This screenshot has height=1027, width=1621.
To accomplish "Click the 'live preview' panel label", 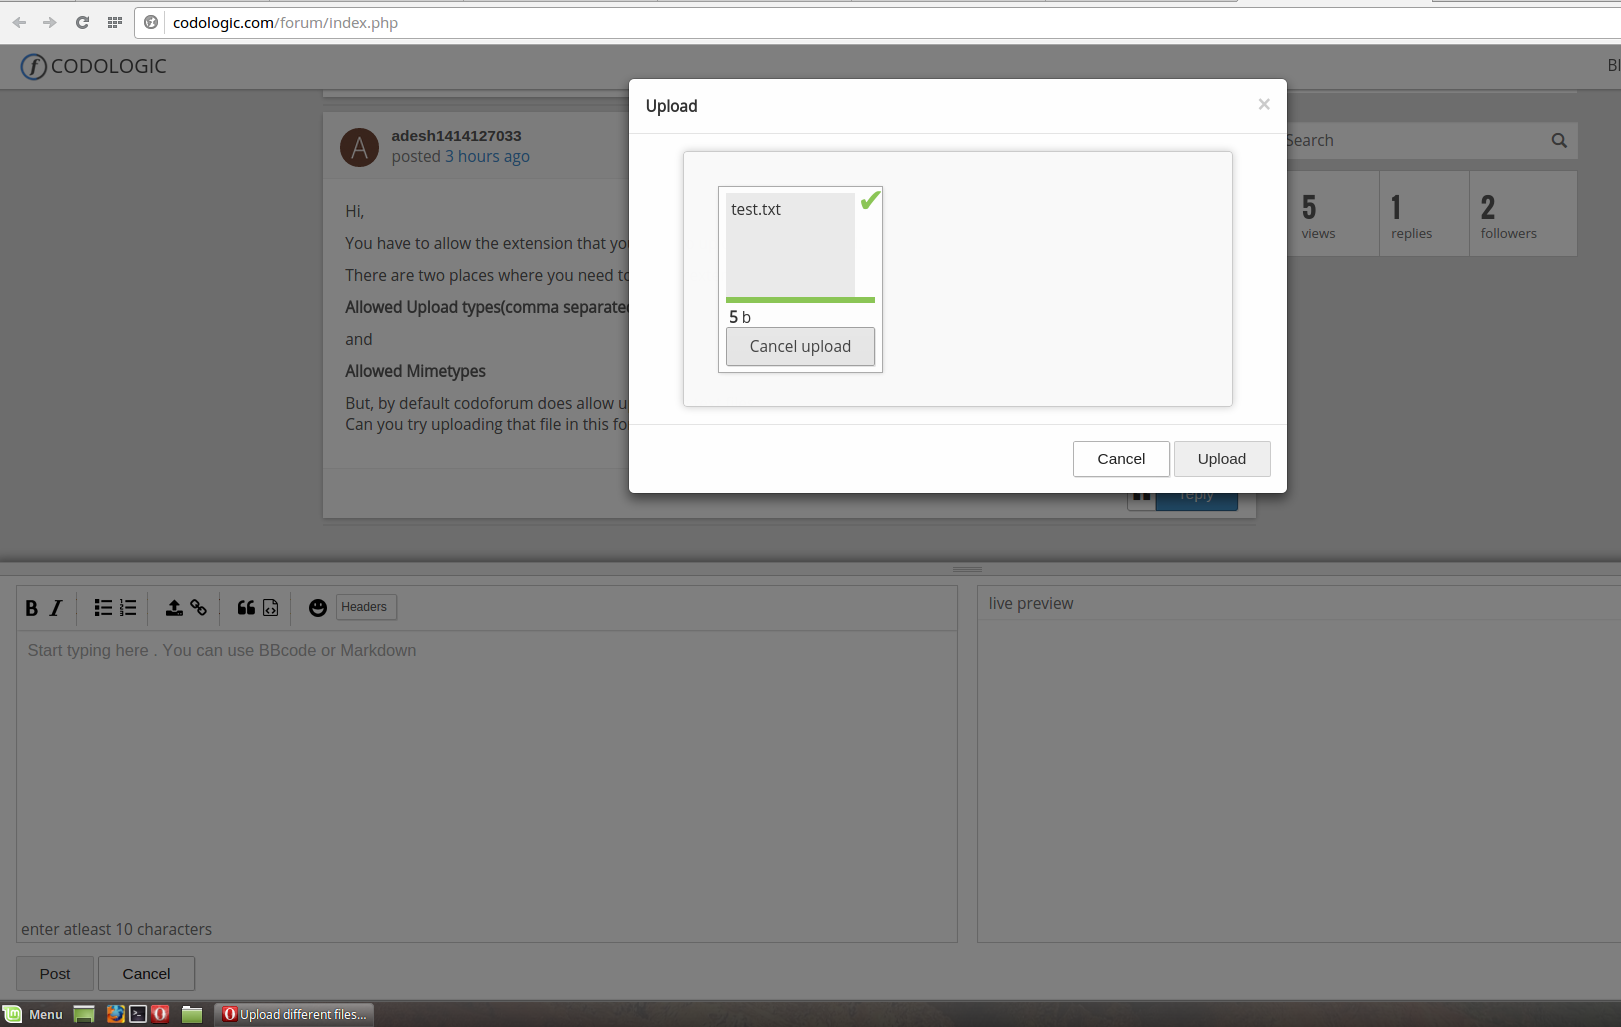I will [x=1031, y=603].
